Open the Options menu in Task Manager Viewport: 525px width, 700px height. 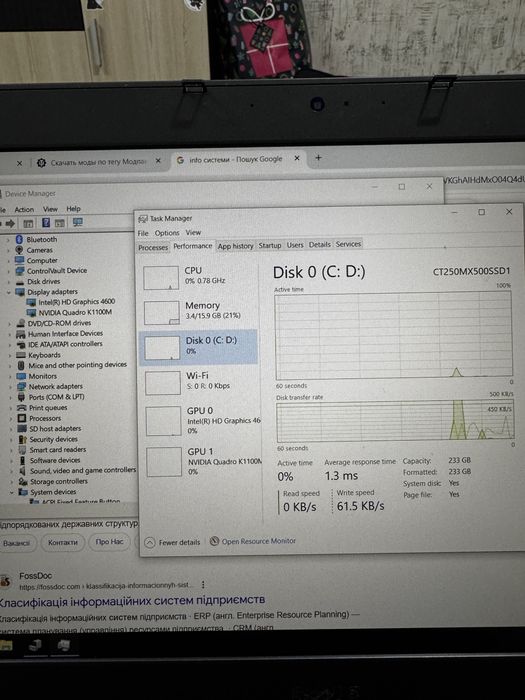coord(167,233)
